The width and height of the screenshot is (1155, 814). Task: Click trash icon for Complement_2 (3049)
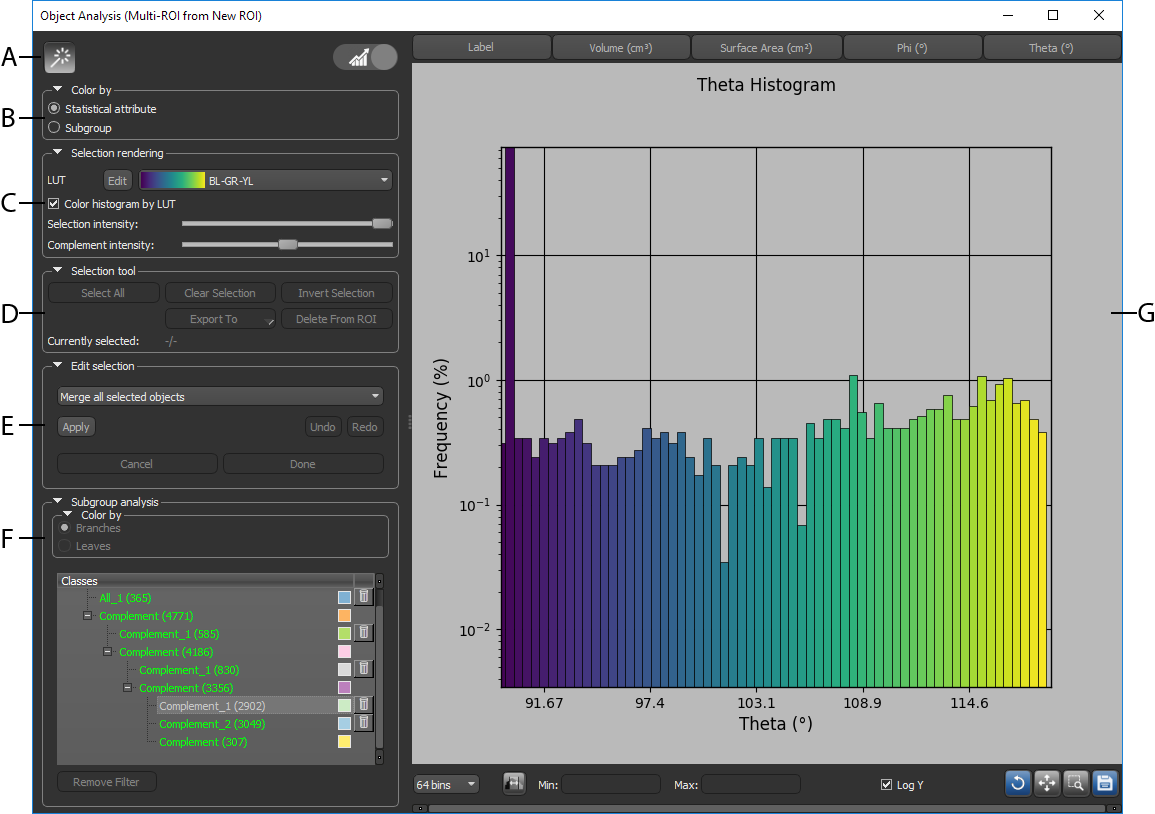[364, 723]
